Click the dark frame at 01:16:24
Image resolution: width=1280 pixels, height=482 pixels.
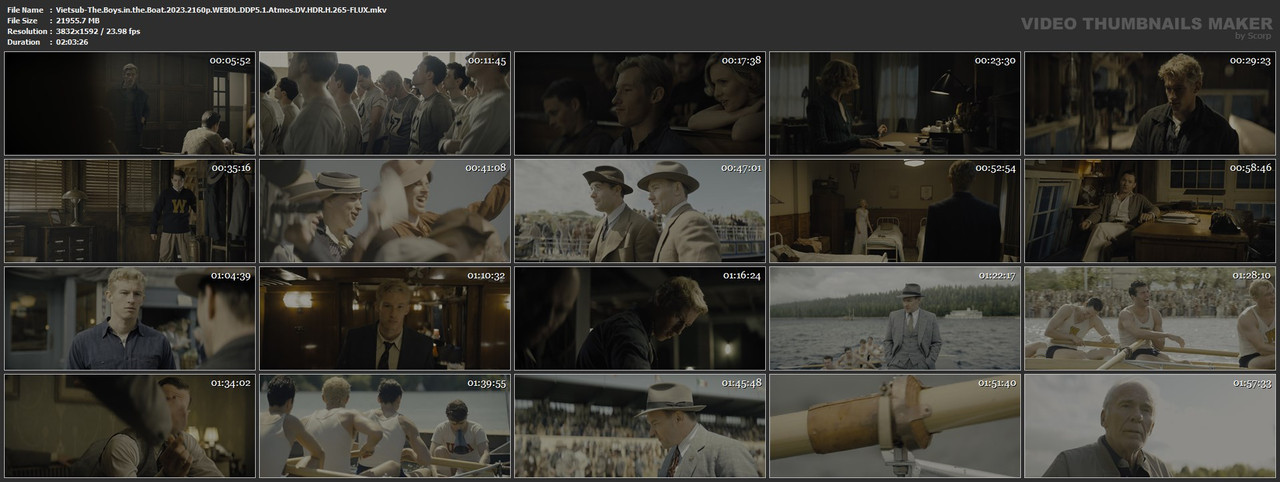click(640, 318)
